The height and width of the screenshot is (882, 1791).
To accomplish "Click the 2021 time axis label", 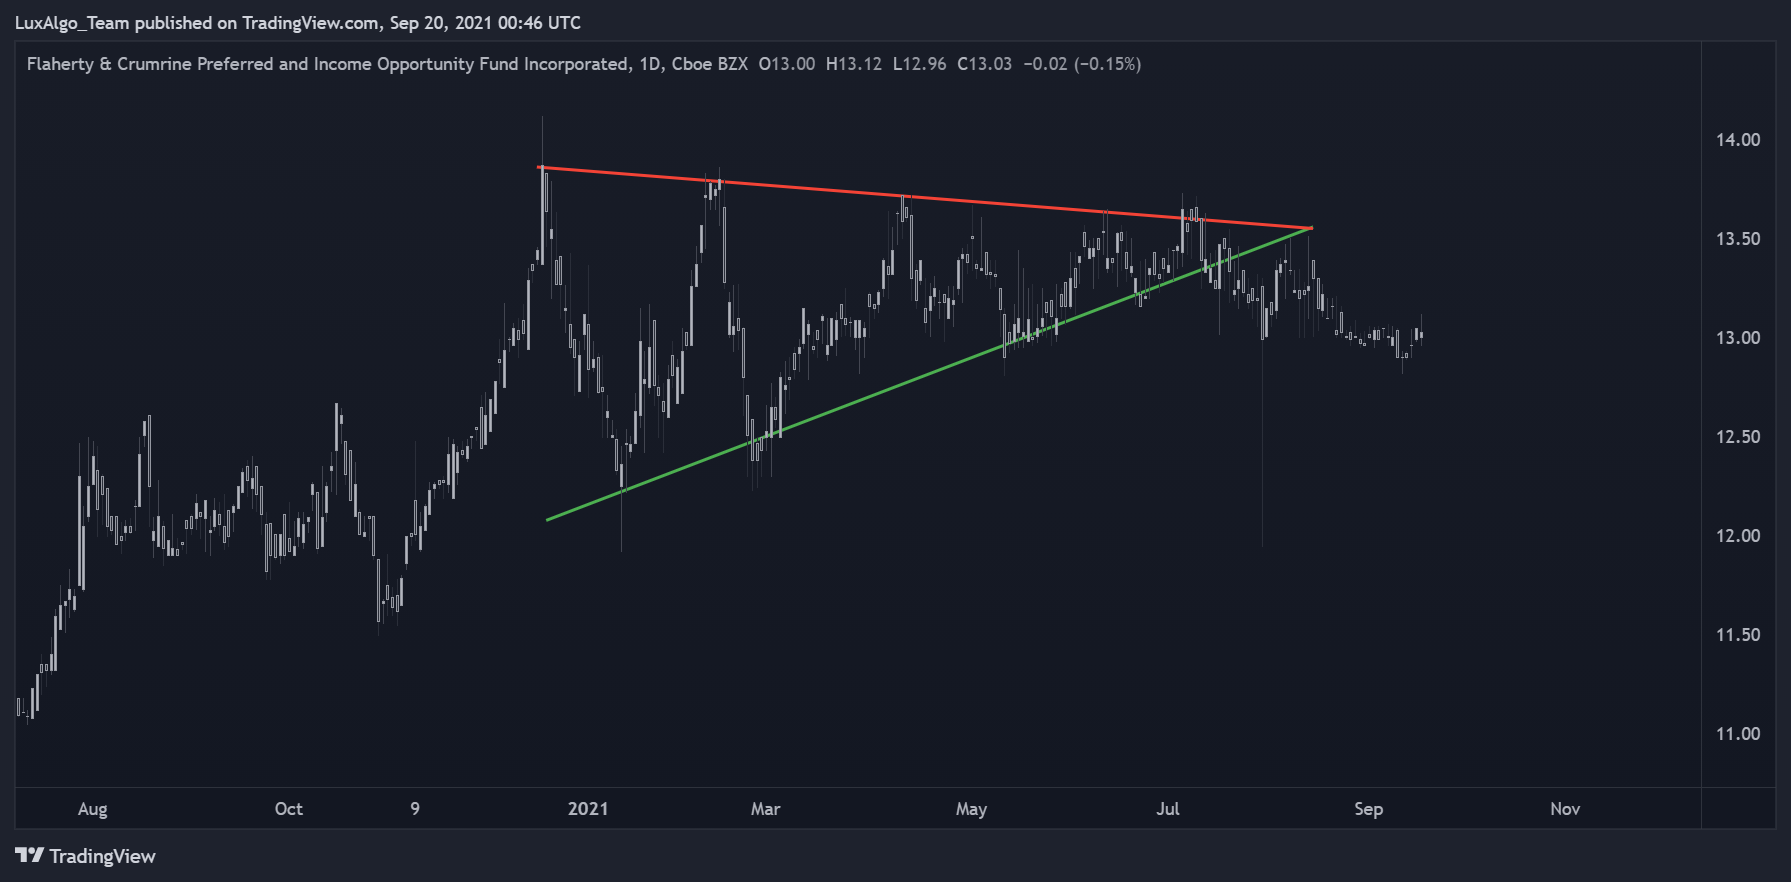I will click(x=588, y=809).
